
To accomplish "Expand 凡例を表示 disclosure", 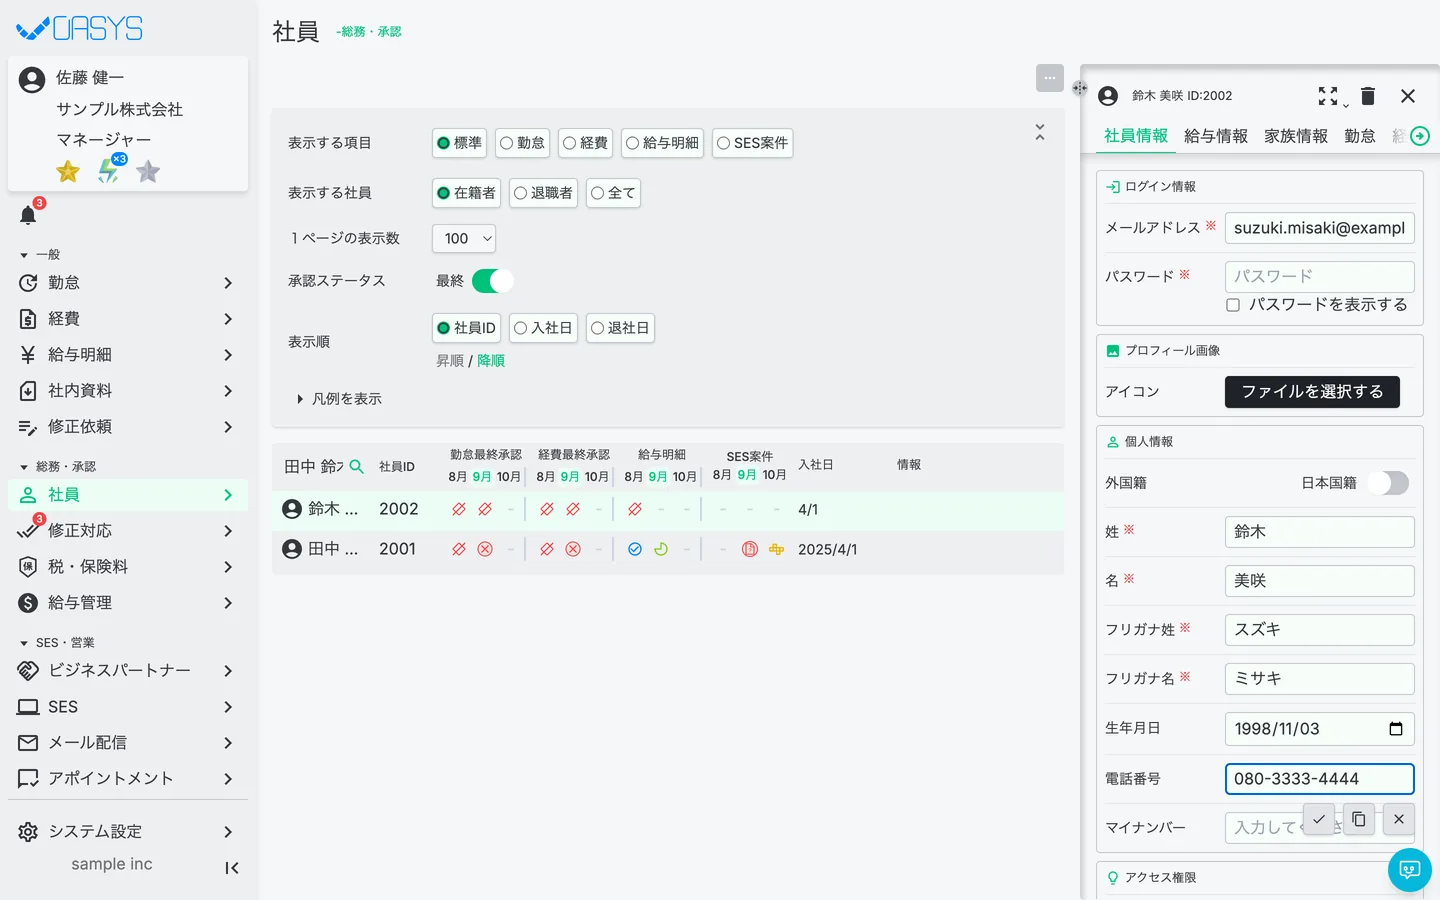I will point(340,399).
